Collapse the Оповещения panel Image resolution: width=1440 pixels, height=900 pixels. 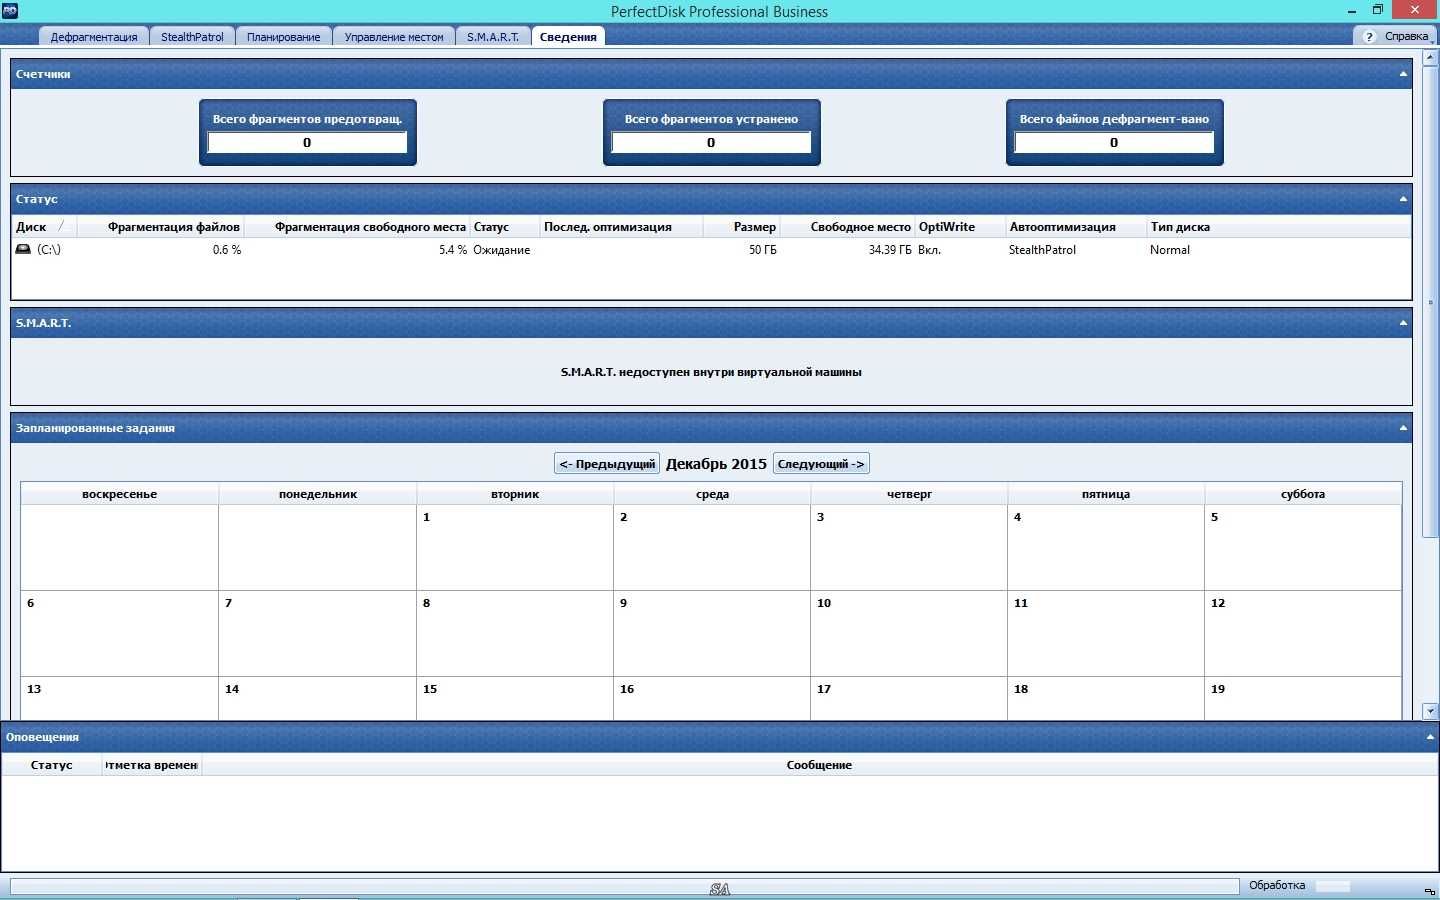click(1429, 737)
